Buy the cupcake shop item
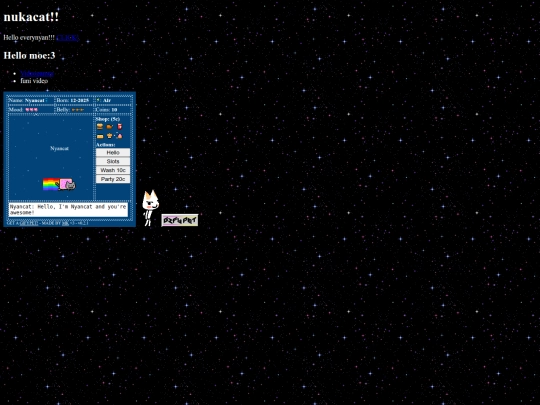Screen dimensions: 540x405 click(x=110, y=136)
